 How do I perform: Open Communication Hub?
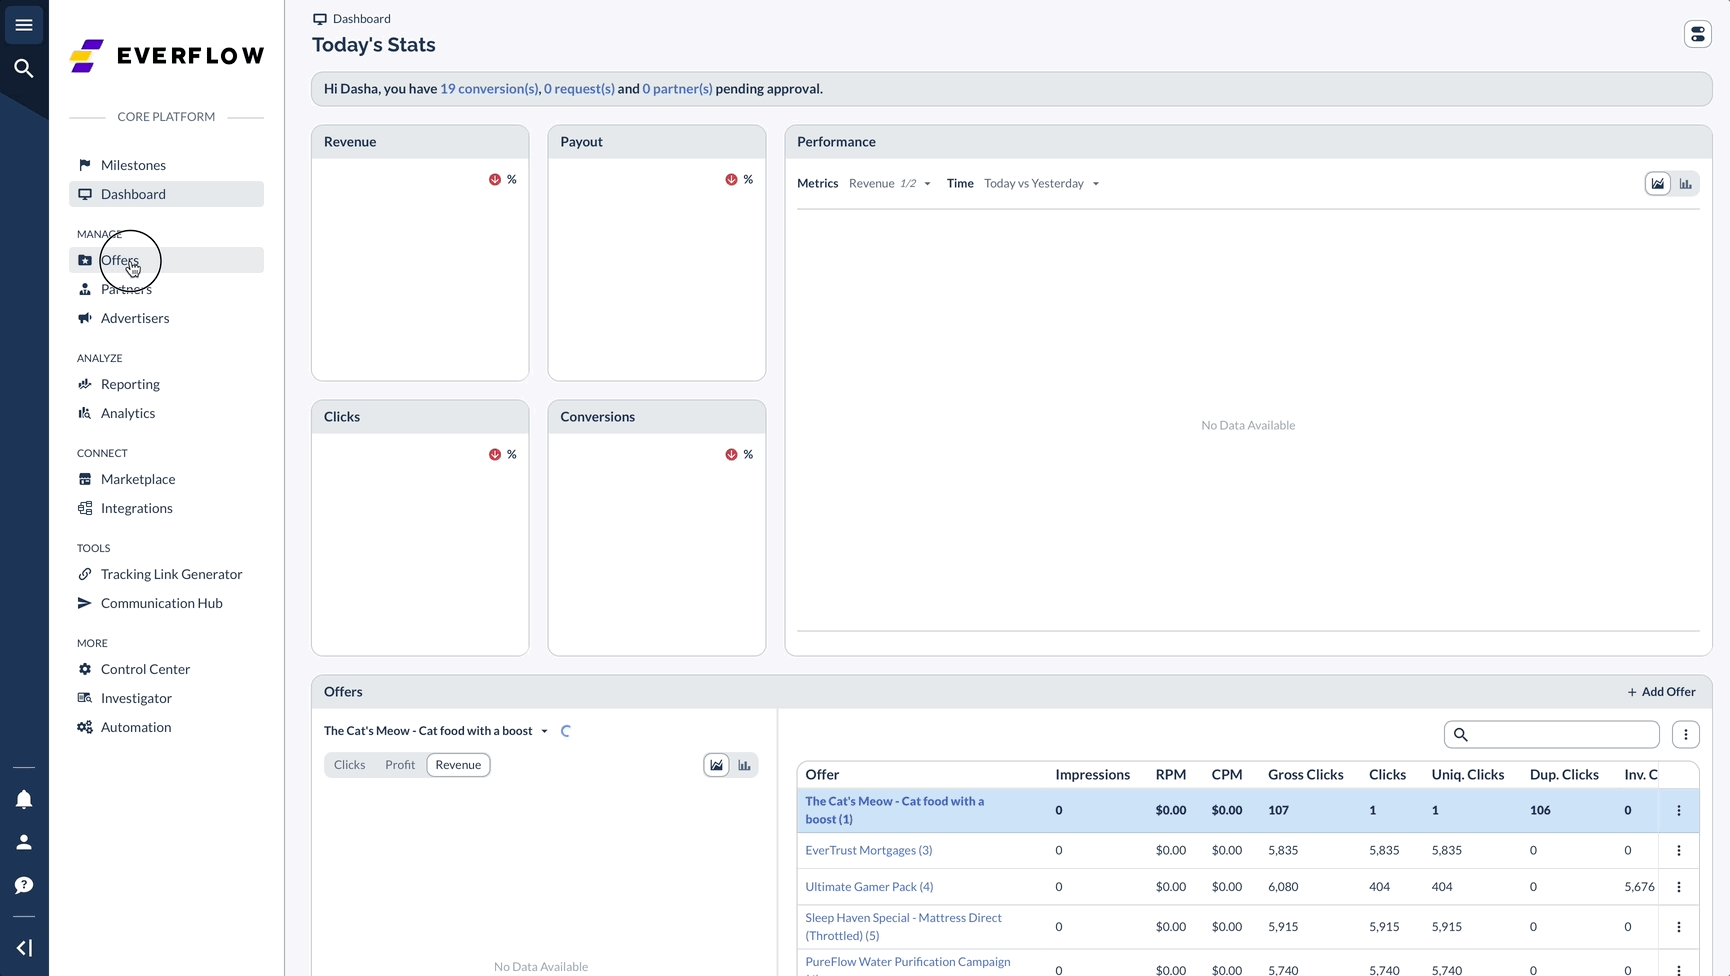click(x=166, y=603)
